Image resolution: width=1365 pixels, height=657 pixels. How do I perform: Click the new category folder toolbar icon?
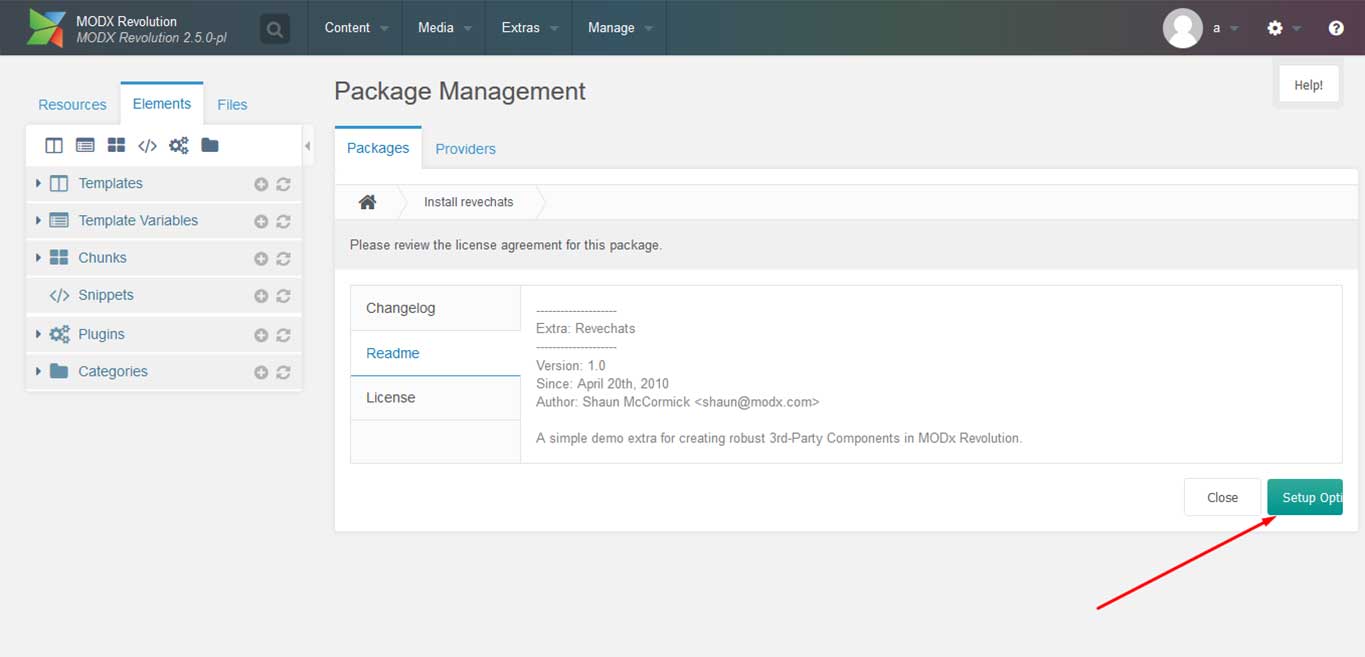click(209, 146)
